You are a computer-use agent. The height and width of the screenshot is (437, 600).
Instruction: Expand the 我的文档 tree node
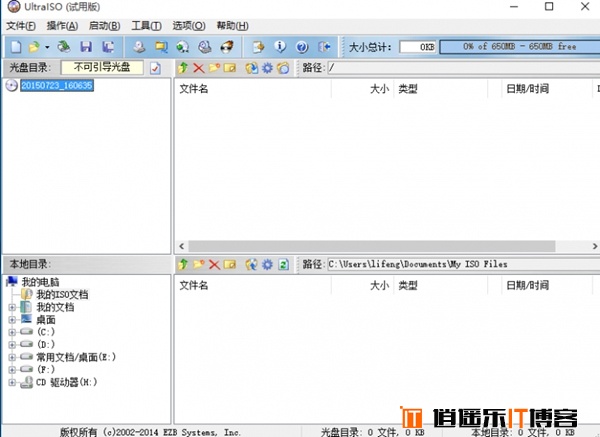point(12,307)
